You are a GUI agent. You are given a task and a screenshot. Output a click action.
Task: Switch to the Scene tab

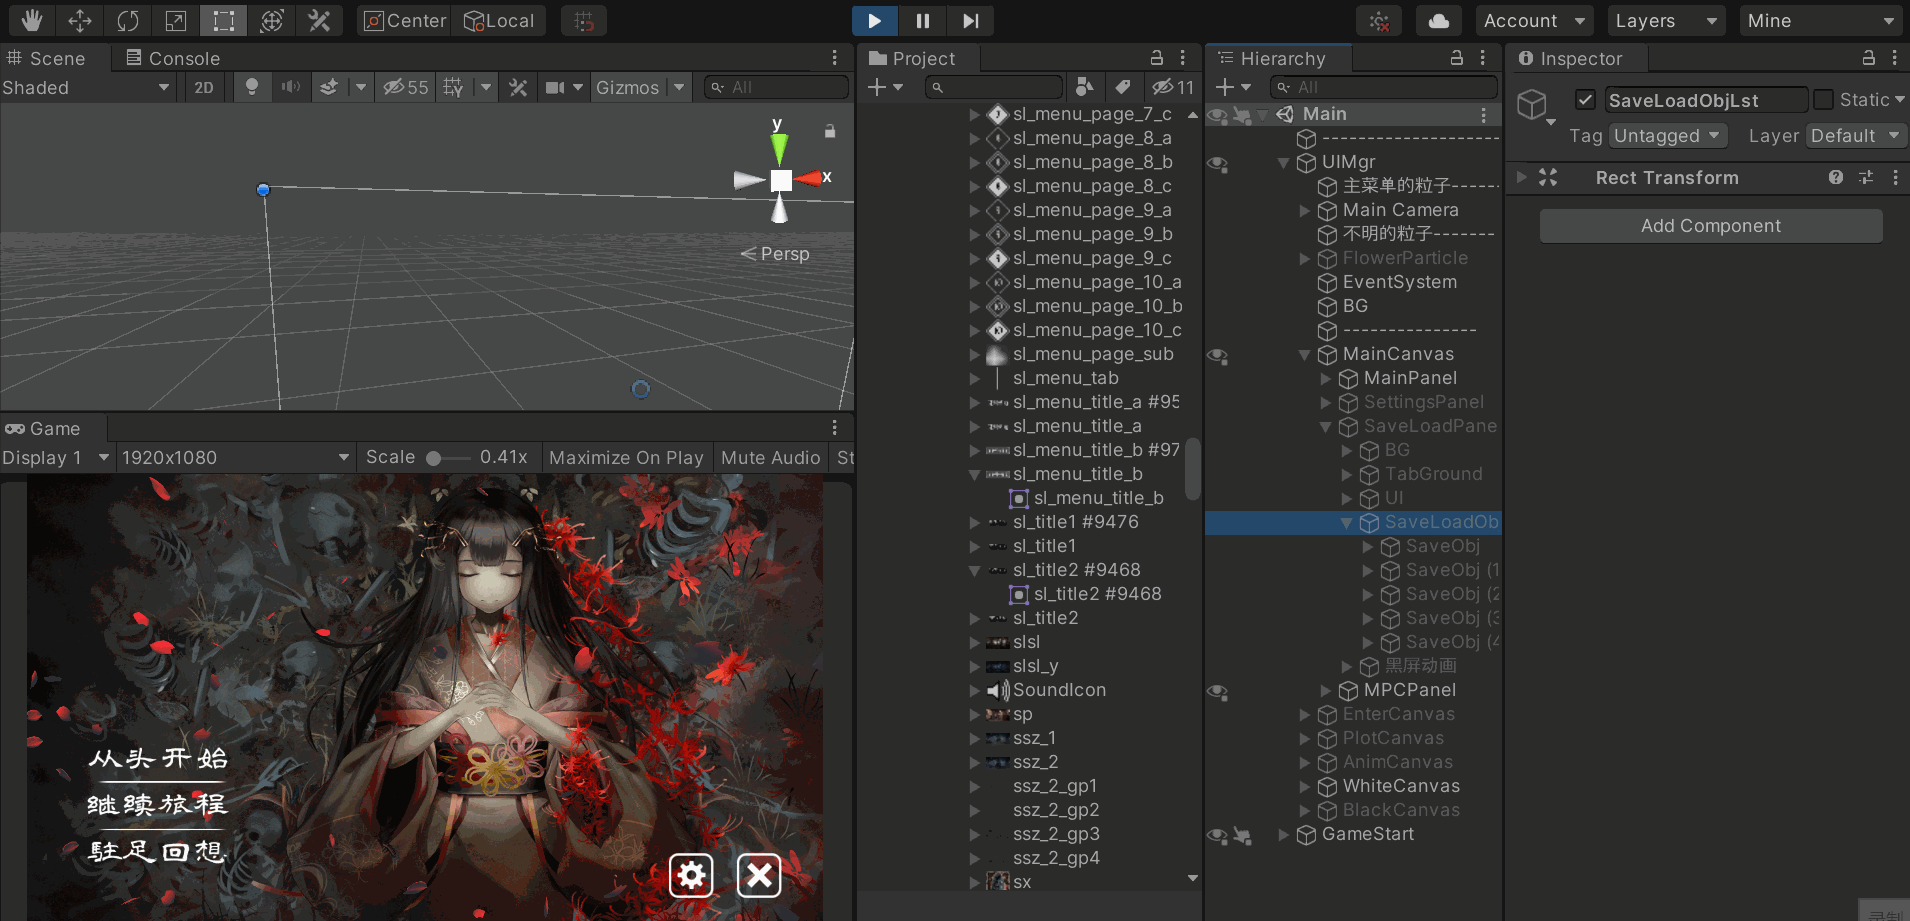[x=46, y=58]
